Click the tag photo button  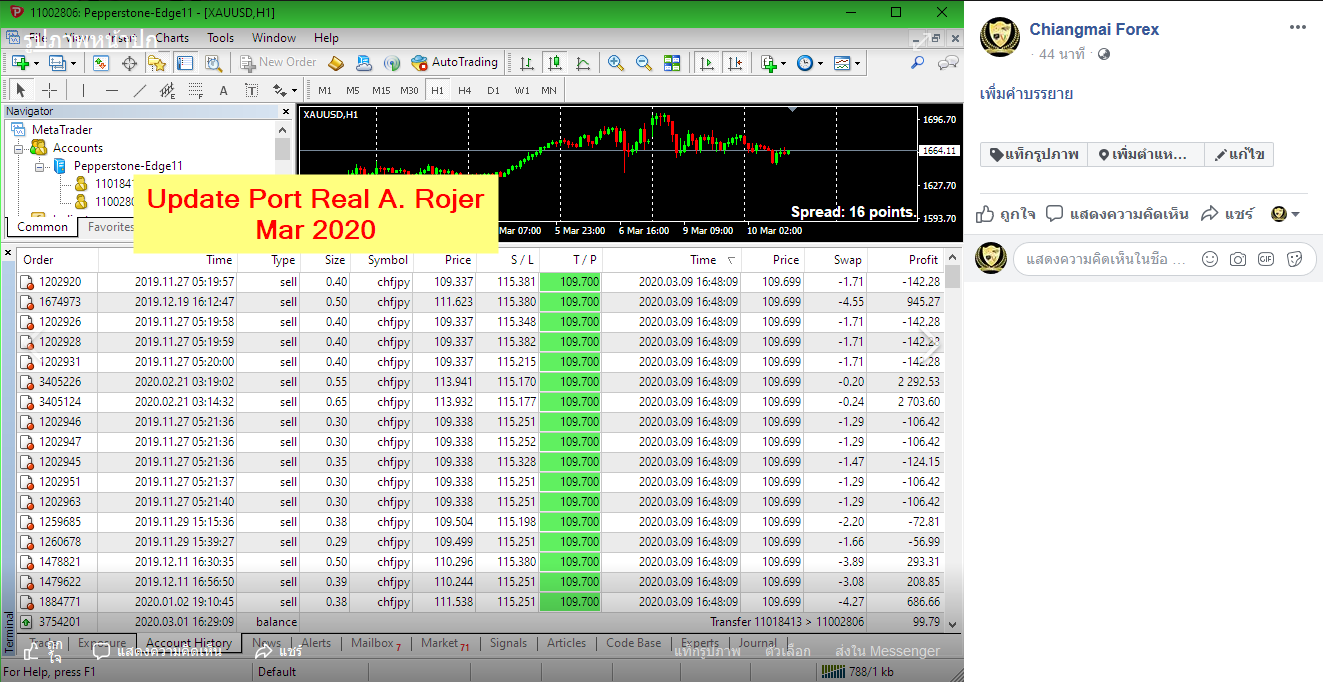(1034, 154)
